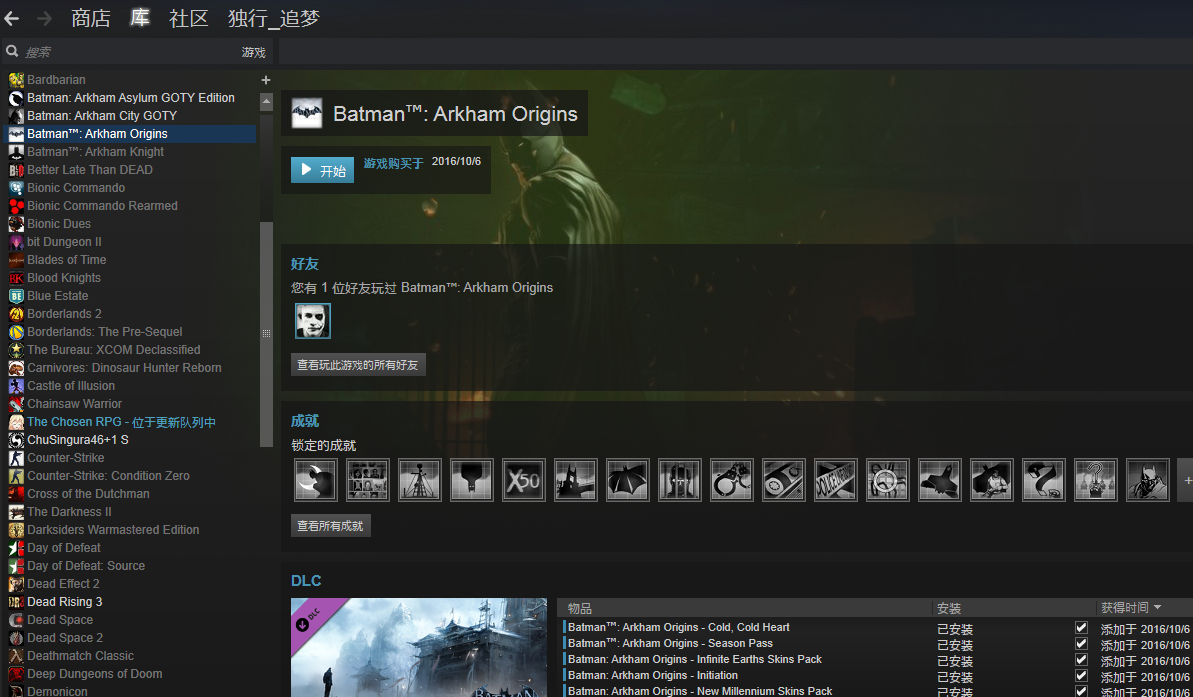Focus the 搜索 search input field
Viewport: 1193px width, 697px height.
coord(129,53)
